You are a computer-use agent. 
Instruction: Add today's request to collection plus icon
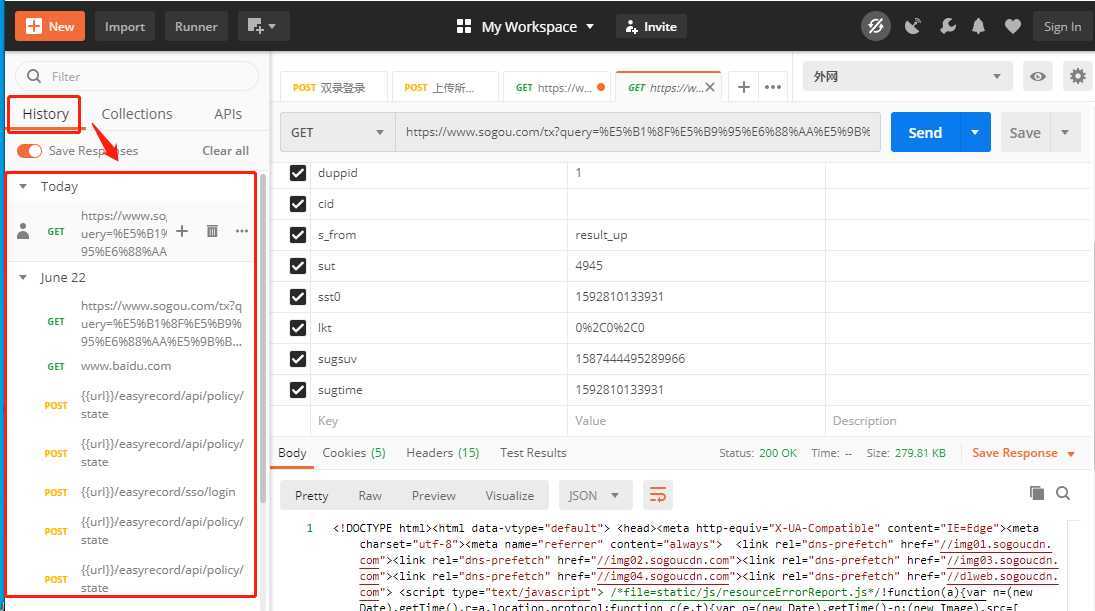pyautogui.click(x=182, y=231)
